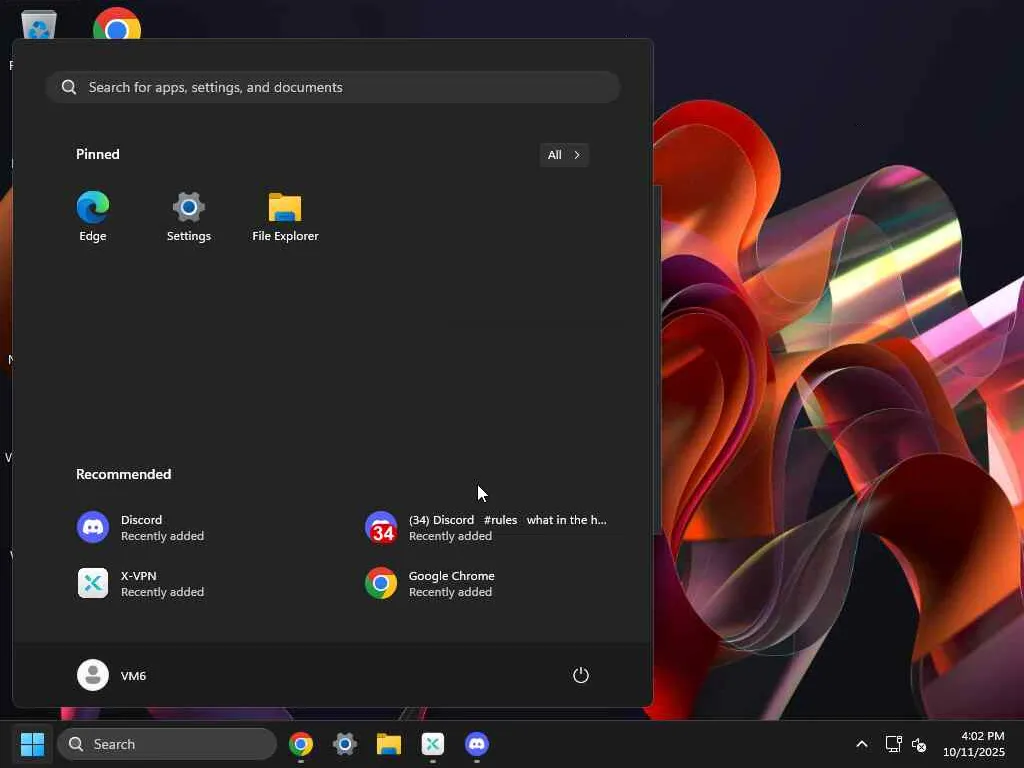This screenshot has width=1024, height=768.
Task: Open the power options button
Action: pyautogui.click(x=581, y=675)
